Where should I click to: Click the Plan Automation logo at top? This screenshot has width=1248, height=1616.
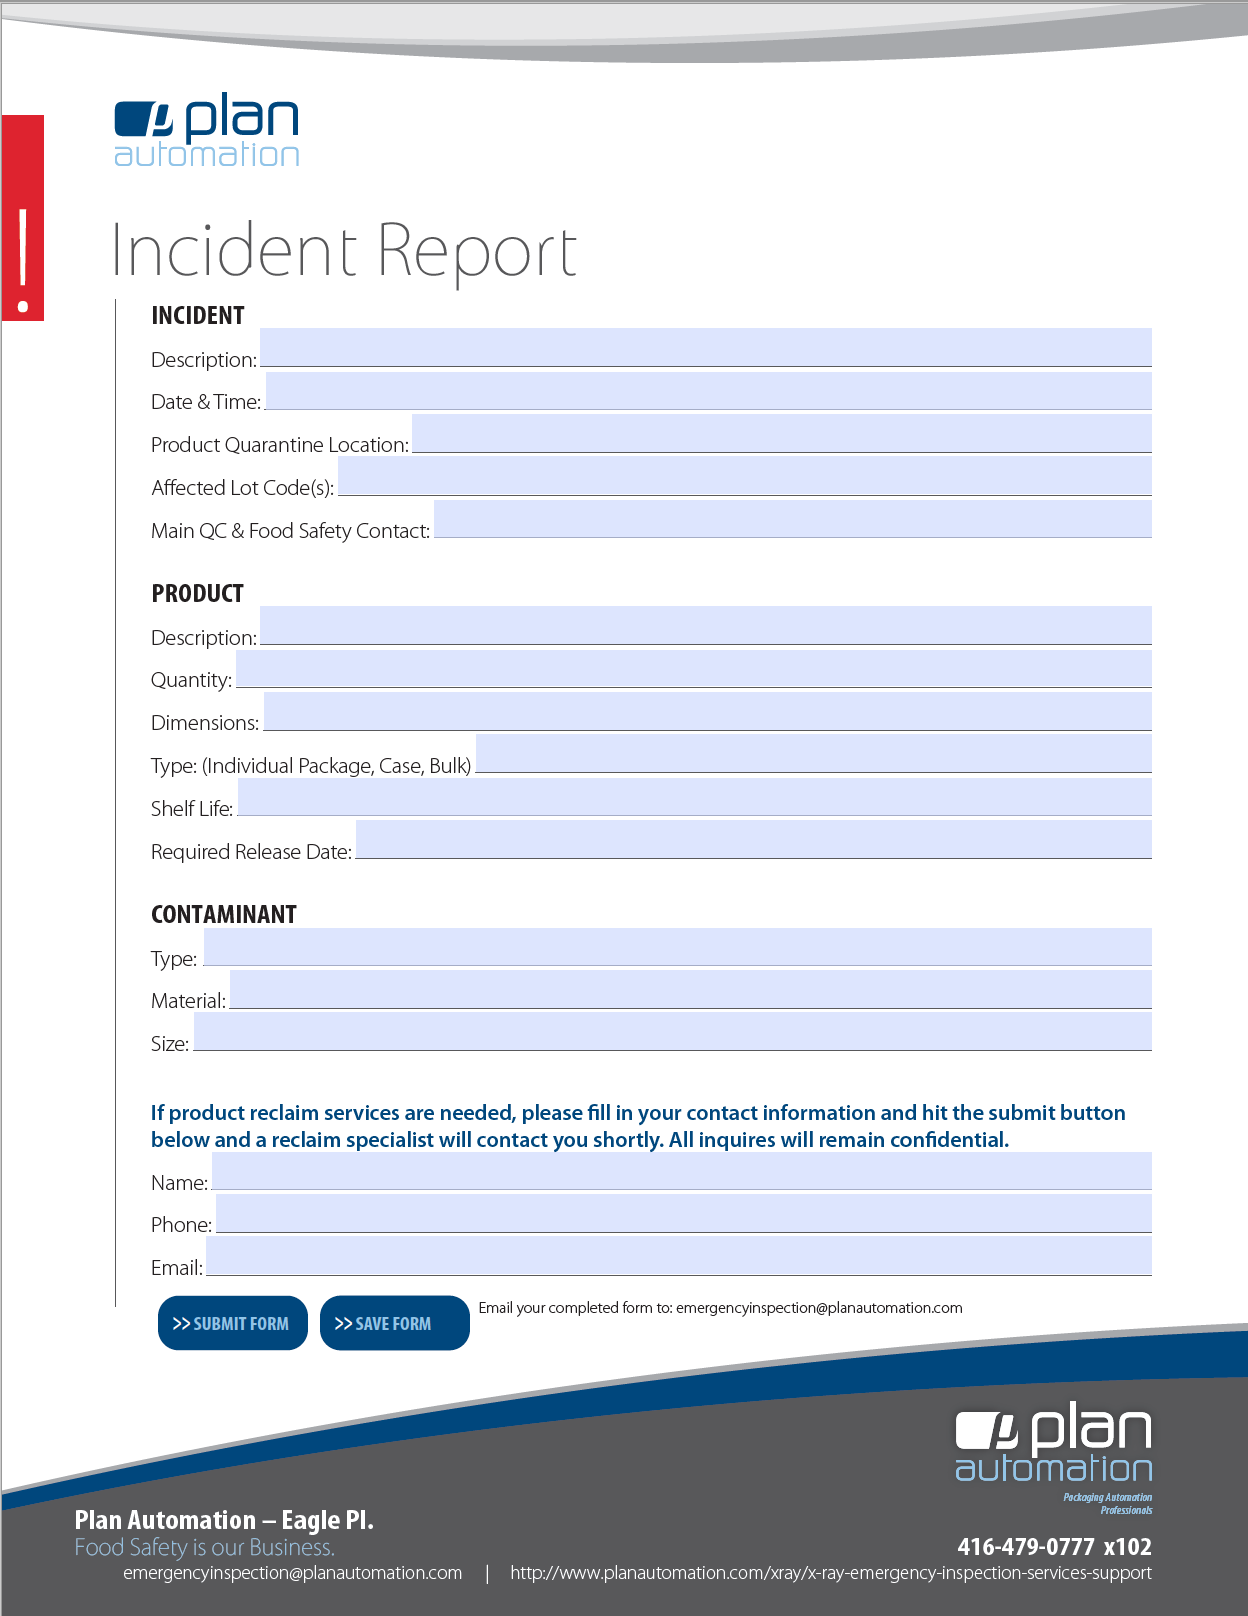coord(207,132)
